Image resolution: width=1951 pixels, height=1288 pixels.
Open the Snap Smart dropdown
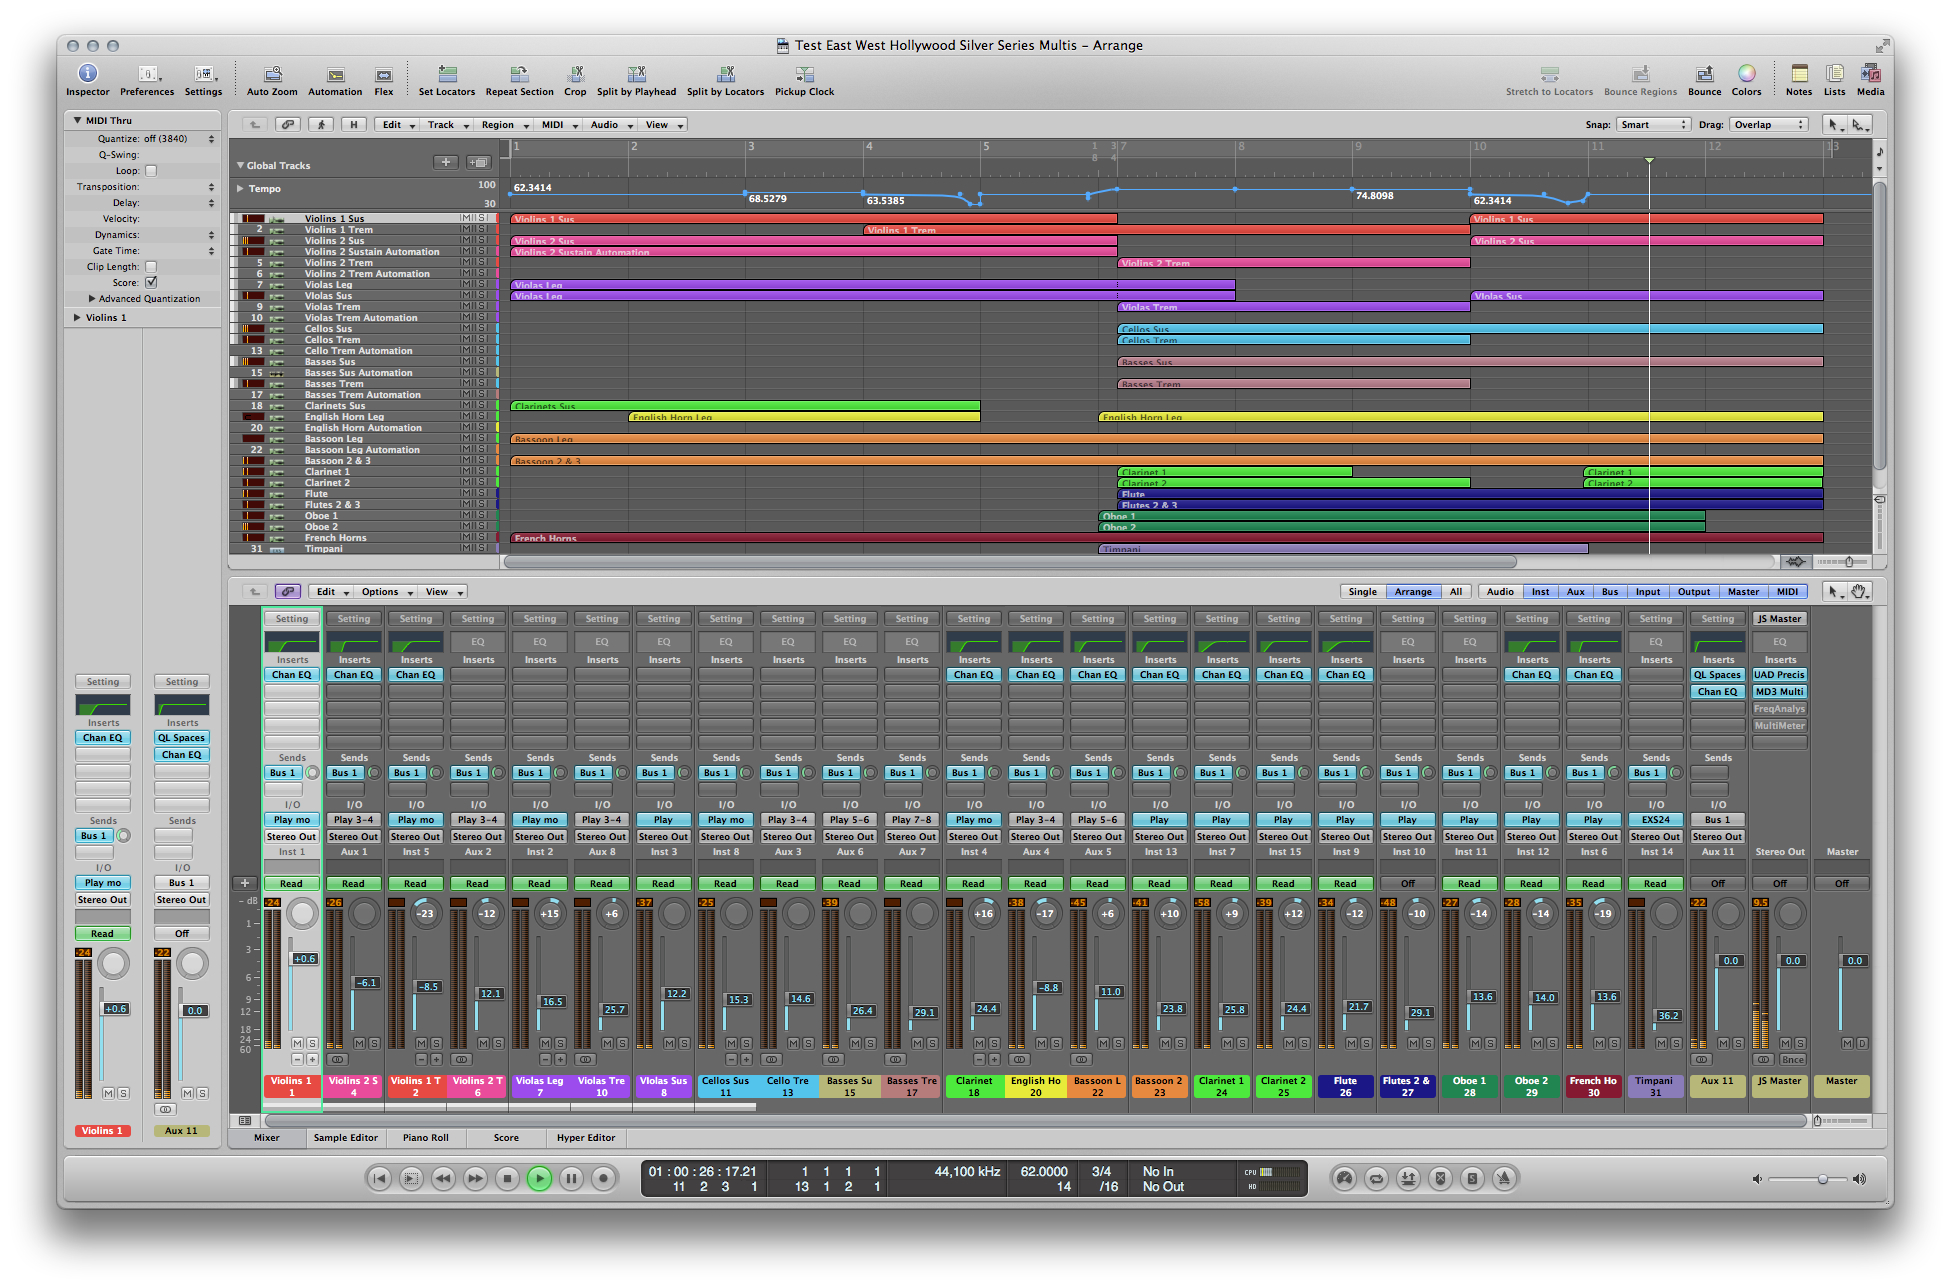click(x=1653, y=125)
